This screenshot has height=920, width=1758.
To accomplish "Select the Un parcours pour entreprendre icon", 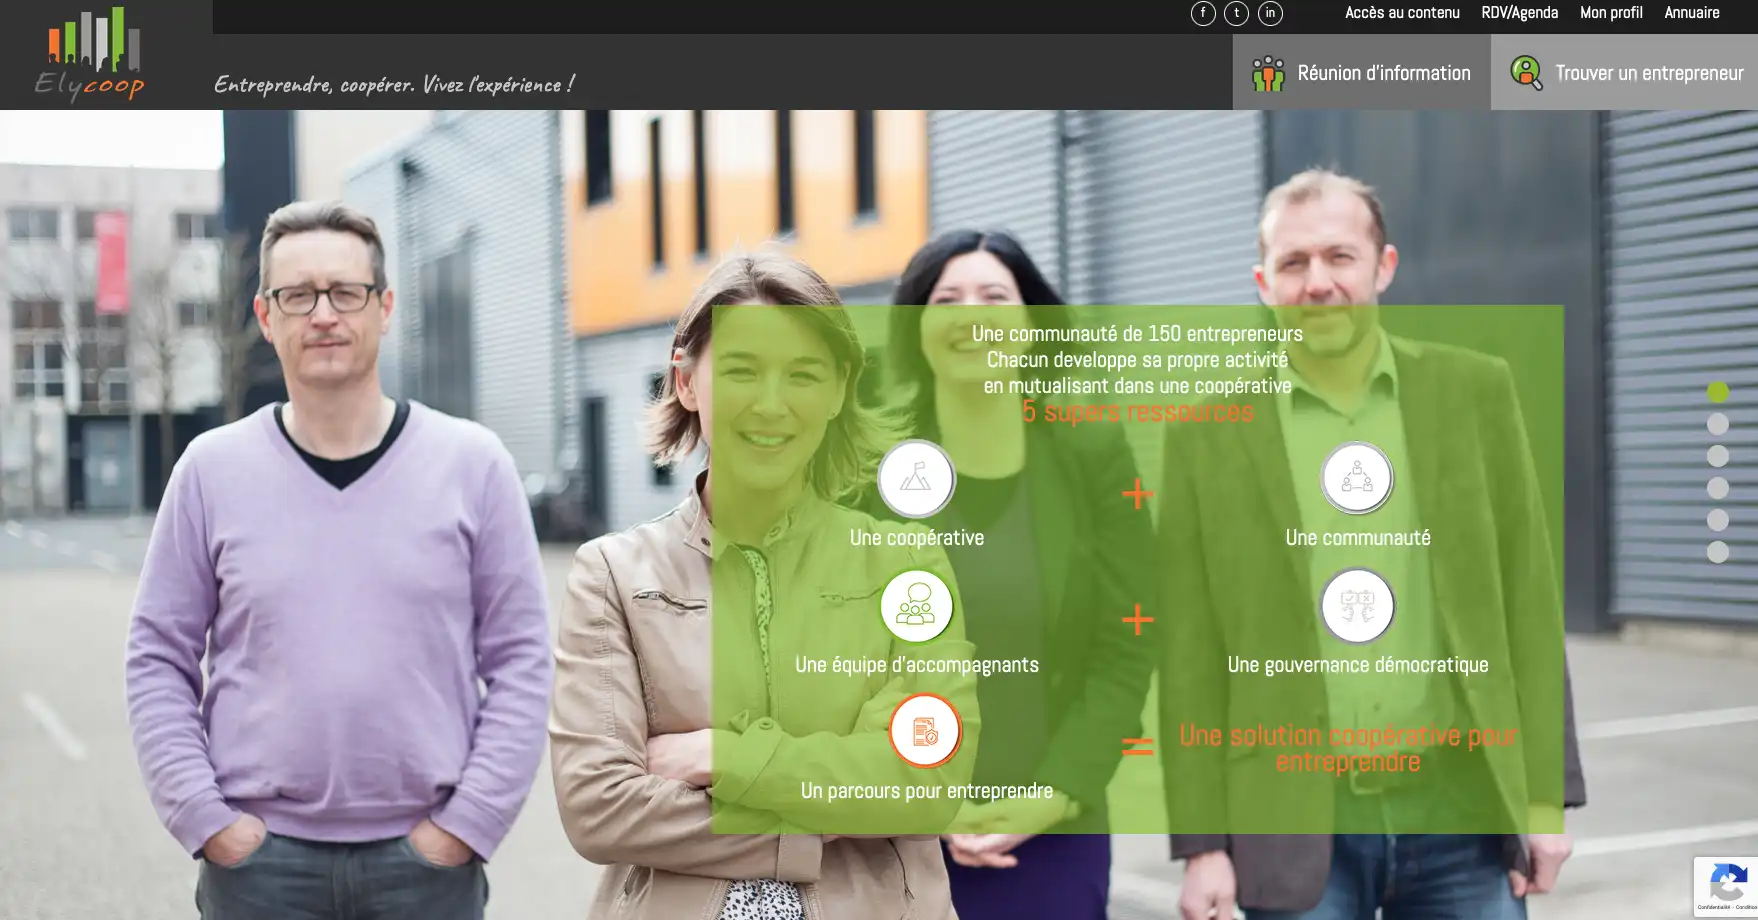I will coord(925,731).
